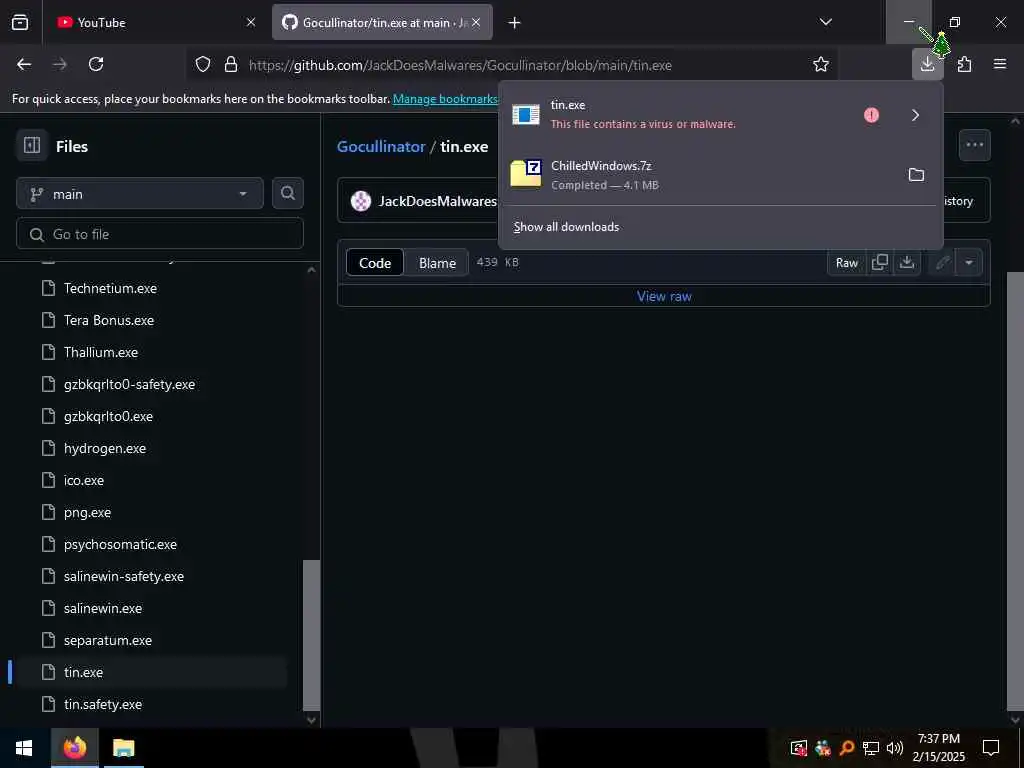The height and width of the screenshot is (768, 1024).
Task: Close the YouTube tab
Action: (251, 22)
